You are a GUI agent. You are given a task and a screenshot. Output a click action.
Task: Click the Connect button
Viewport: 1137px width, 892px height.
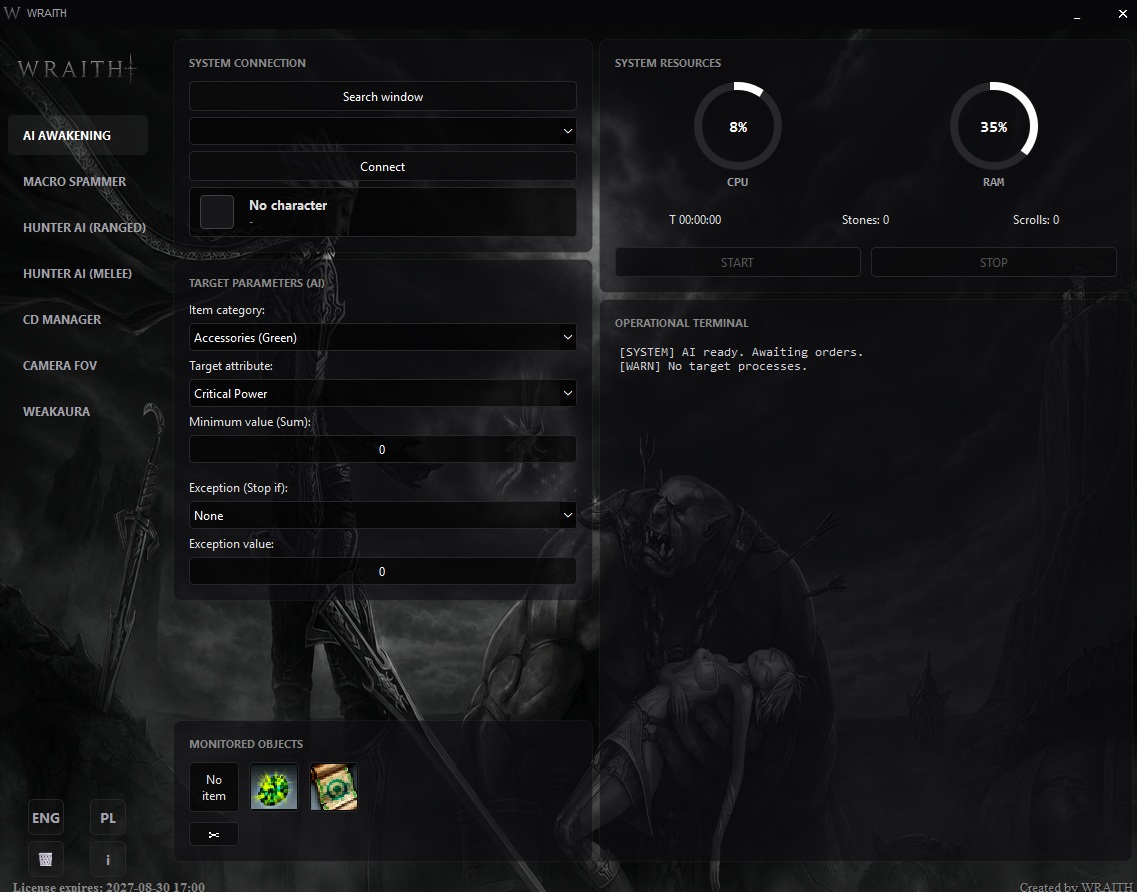coord(383,166)
